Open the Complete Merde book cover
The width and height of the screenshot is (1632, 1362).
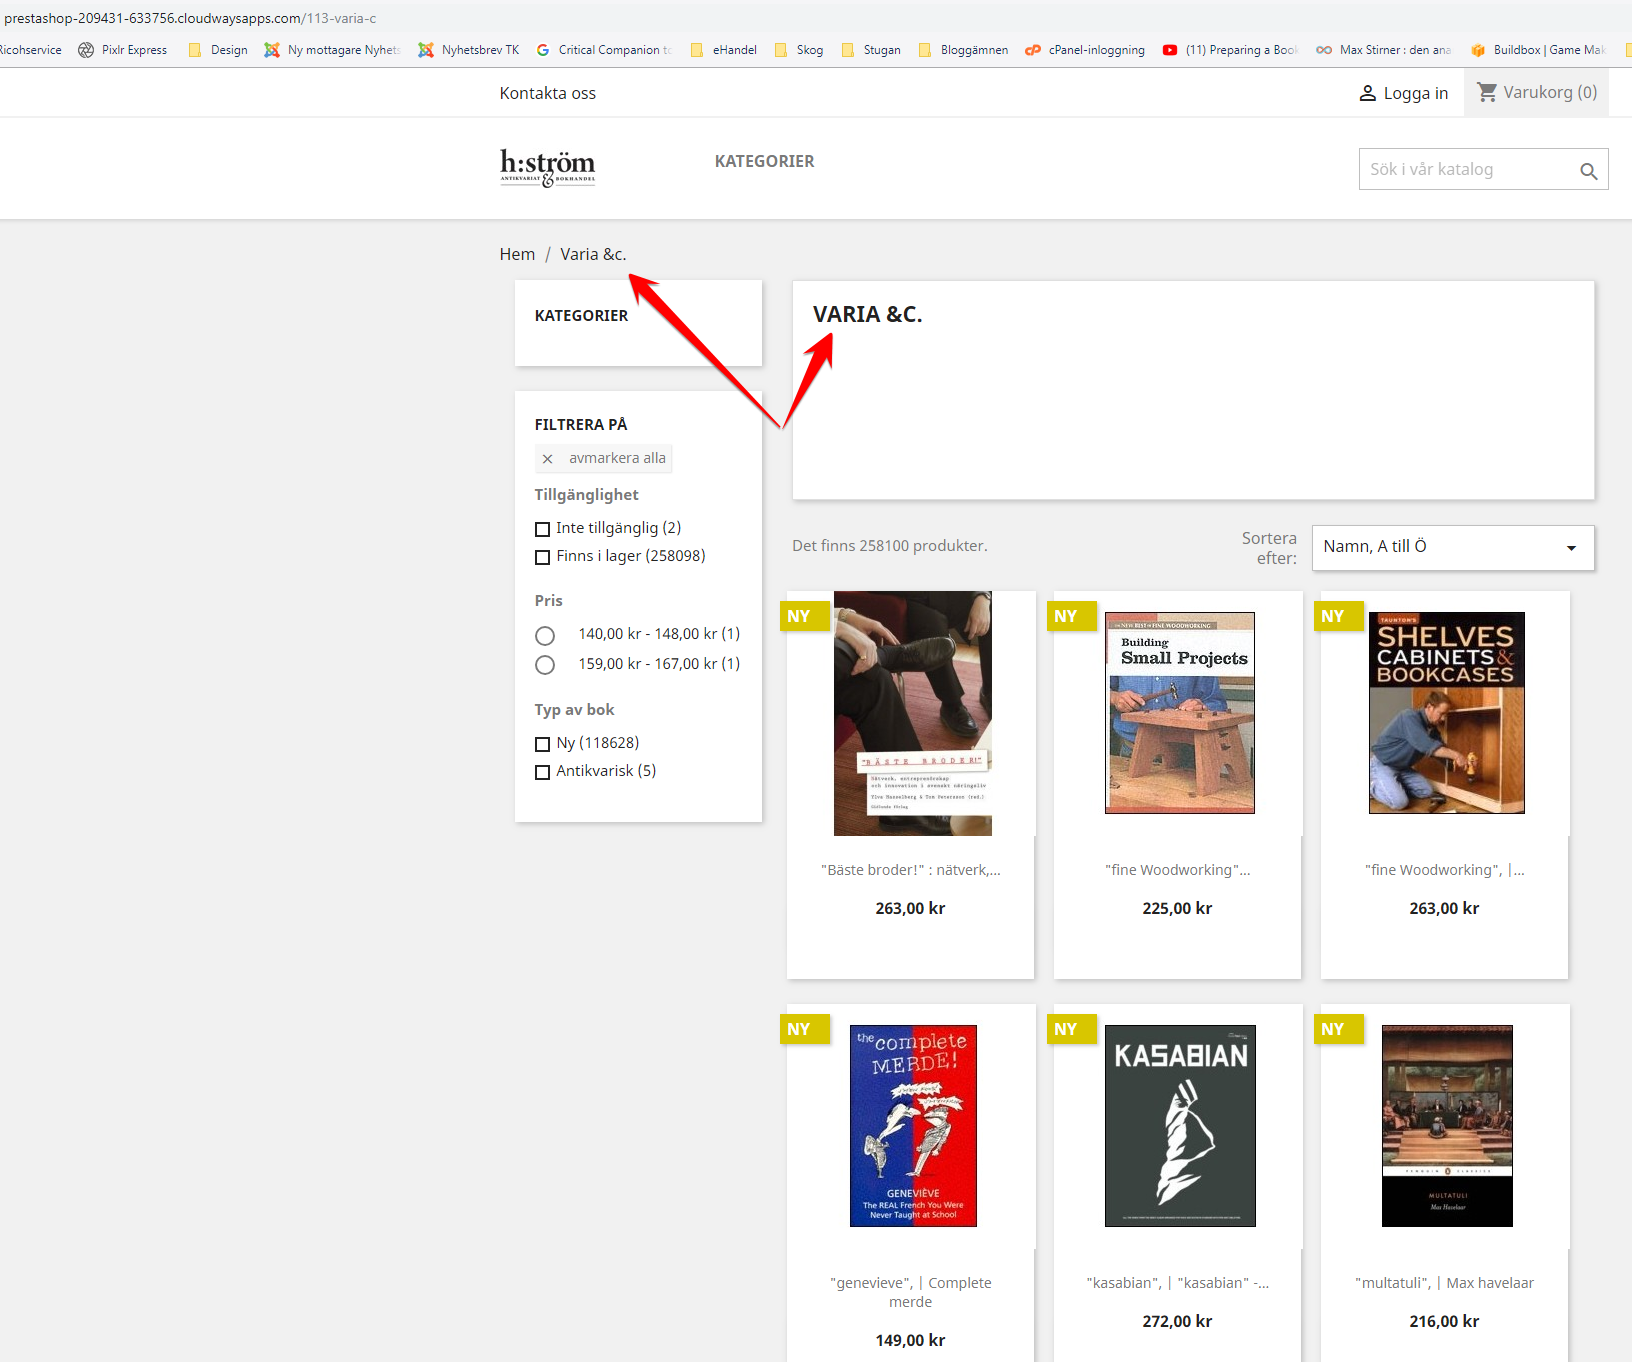pos(913,1126)
